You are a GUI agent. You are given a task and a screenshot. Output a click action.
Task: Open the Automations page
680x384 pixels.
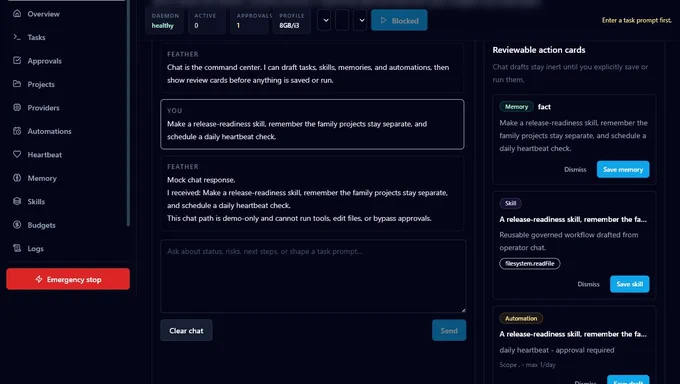[49, 131]
